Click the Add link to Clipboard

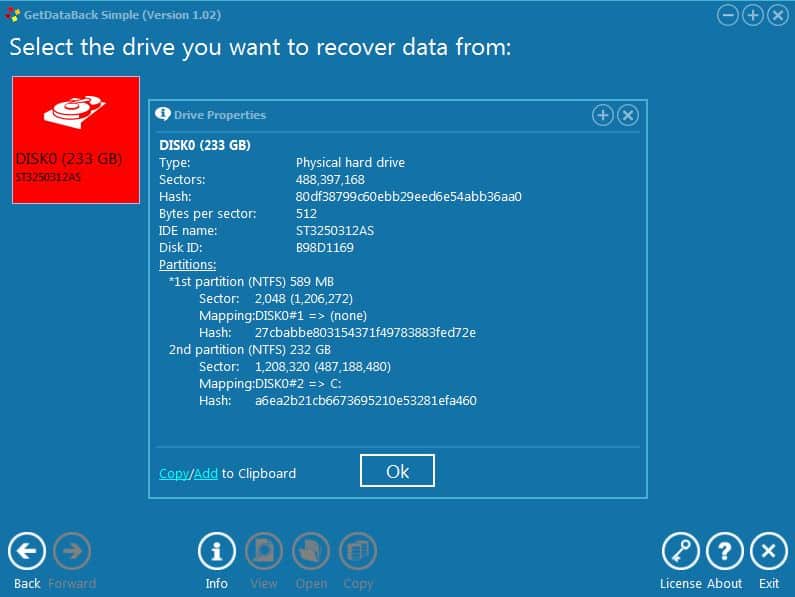[205, 473]
